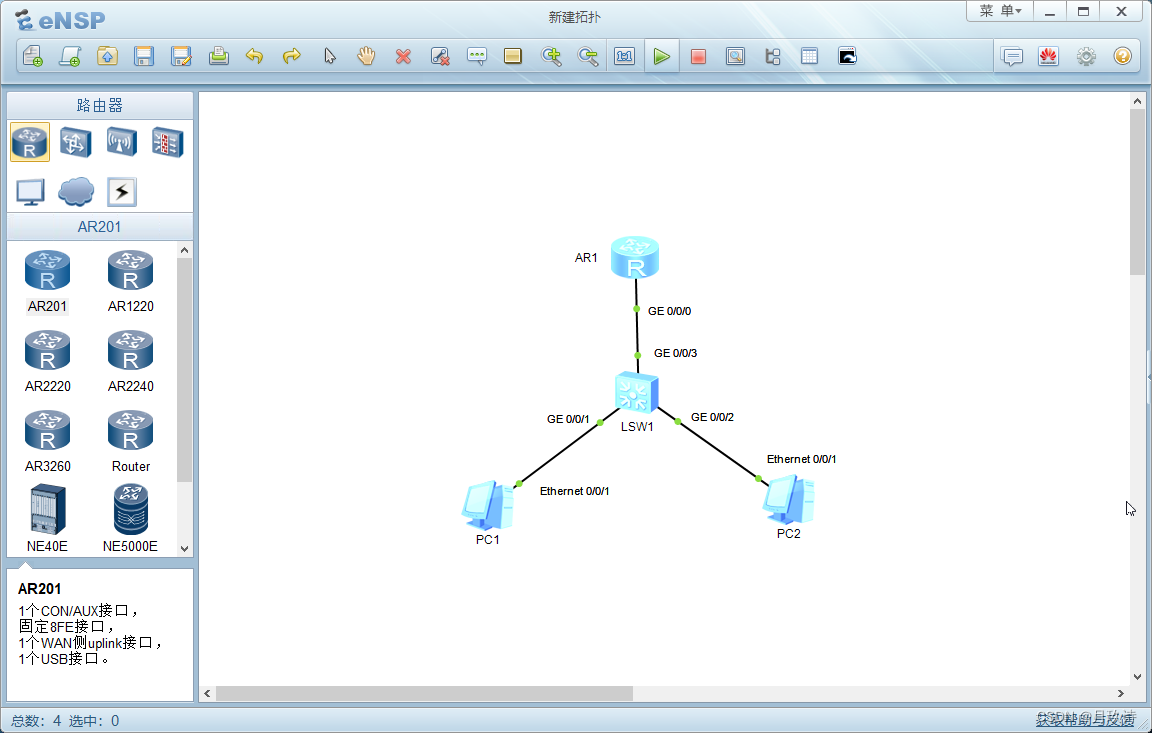Select the Switch device category
Viewport: 1152px width, 733px height.
[x=76, y=142]
